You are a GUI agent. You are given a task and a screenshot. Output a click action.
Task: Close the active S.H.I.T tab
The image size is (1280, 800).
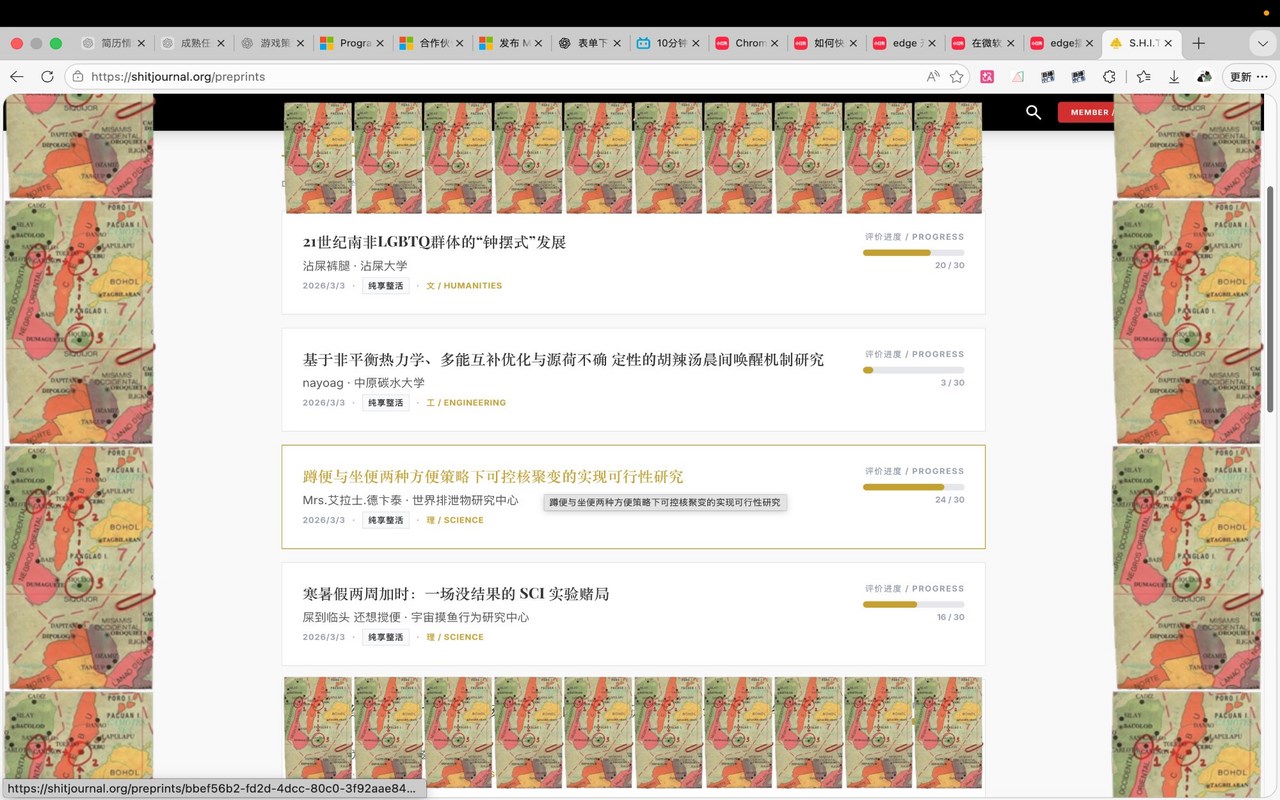point(1168,43)
